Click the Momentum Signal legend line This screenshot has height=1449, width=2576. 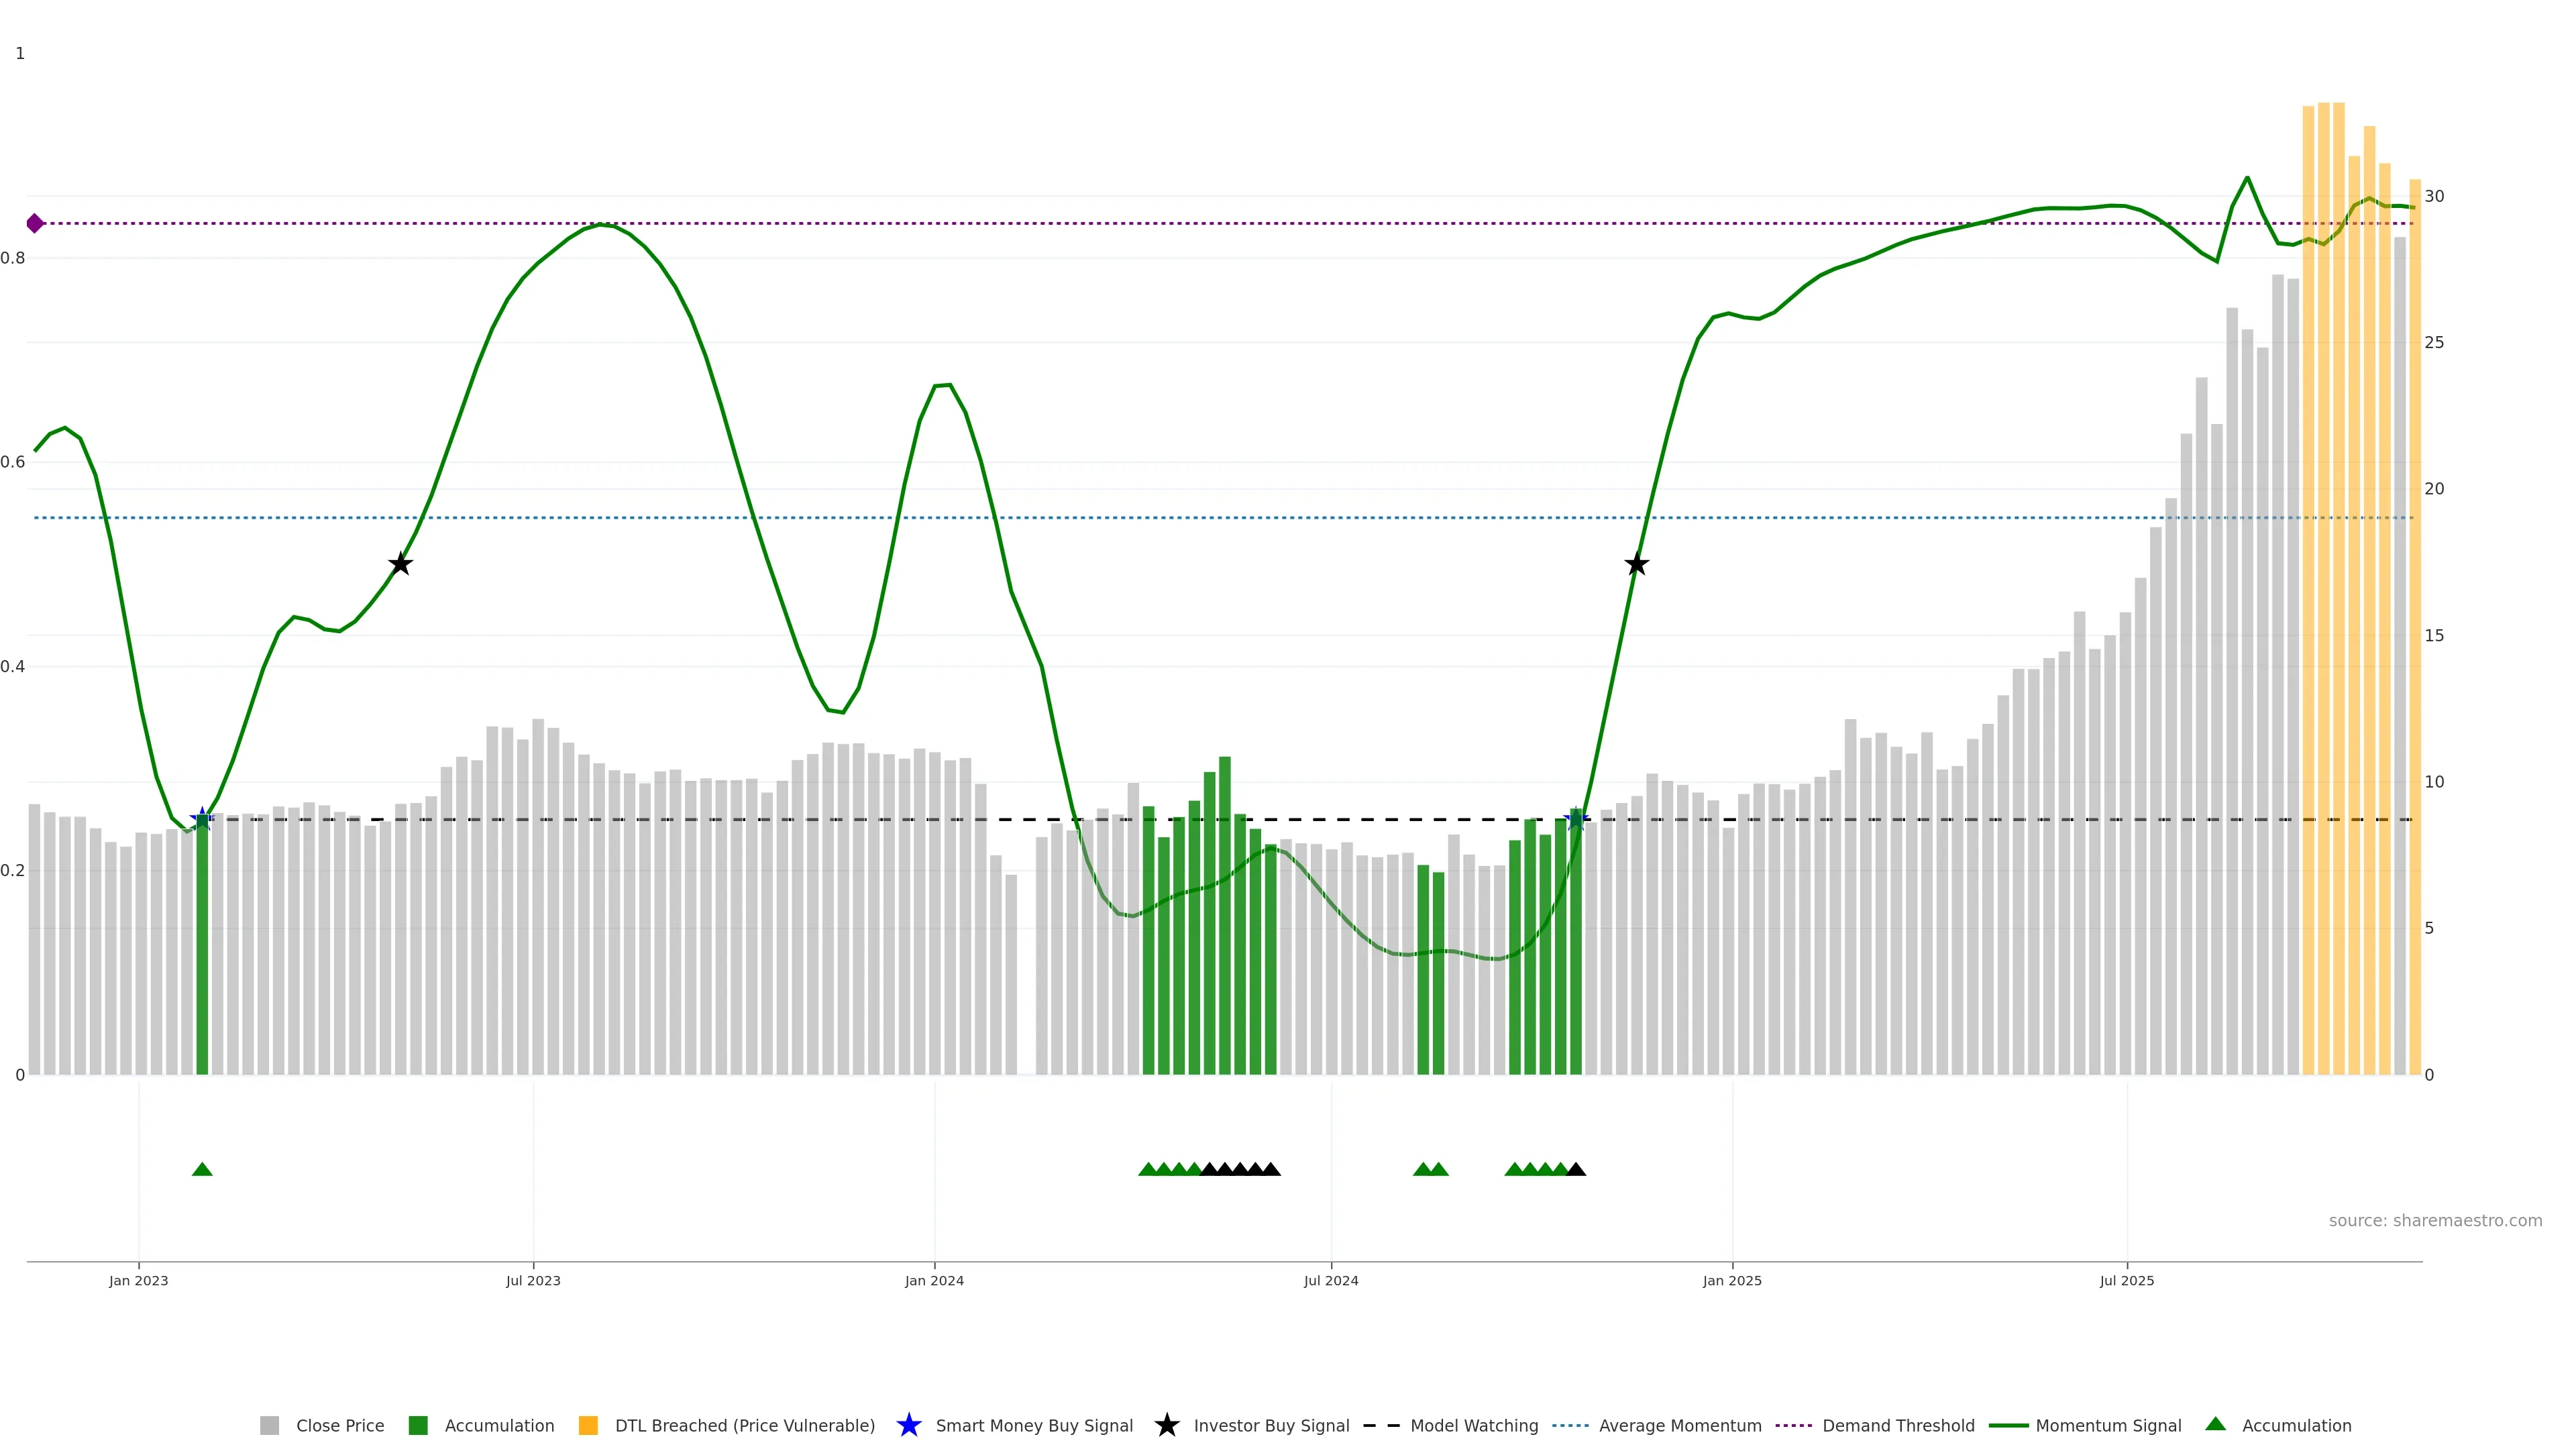(2008, 1425)
